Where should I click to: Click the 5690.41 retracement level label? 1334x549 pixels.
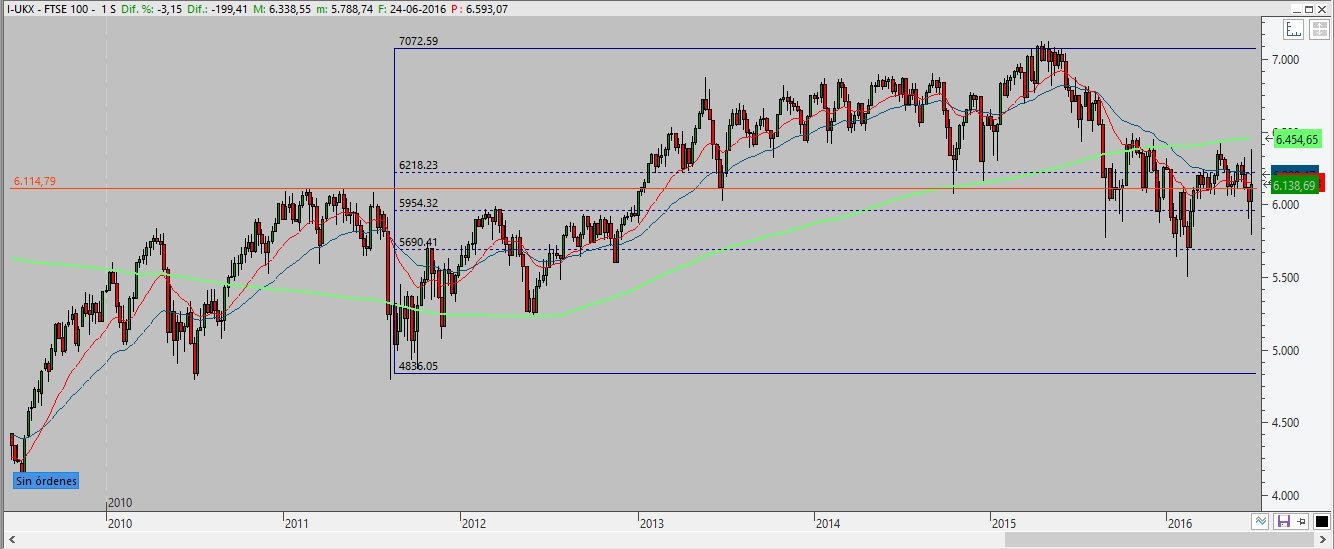[419, 242]
